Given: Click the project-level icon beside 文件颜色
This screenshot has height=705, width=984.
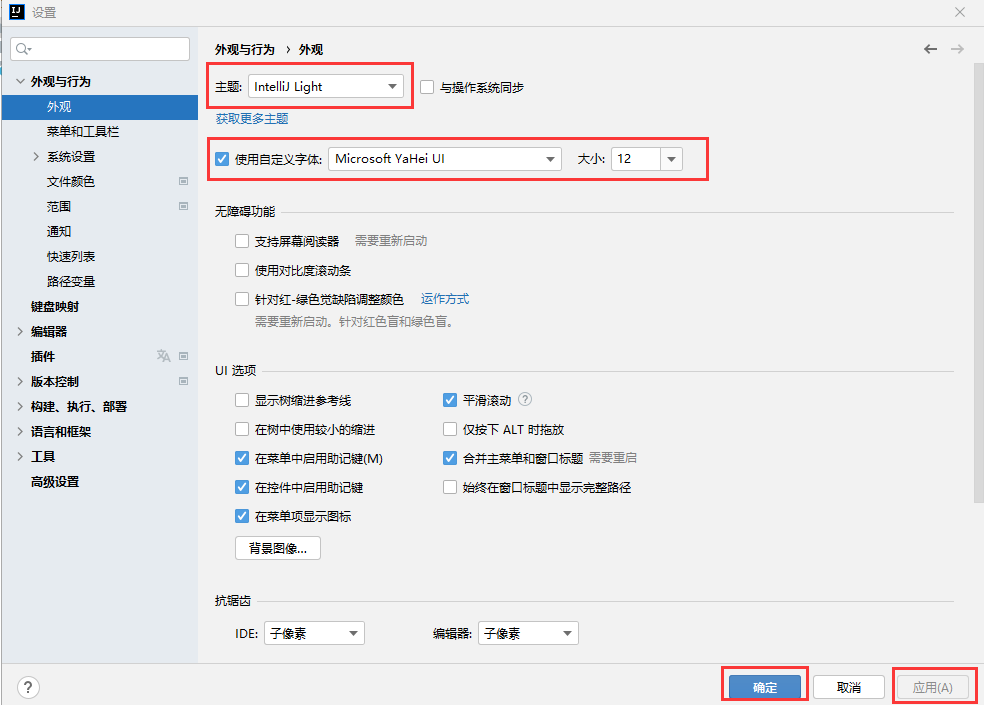Looking at the screenshot, I should coord(183,181).
